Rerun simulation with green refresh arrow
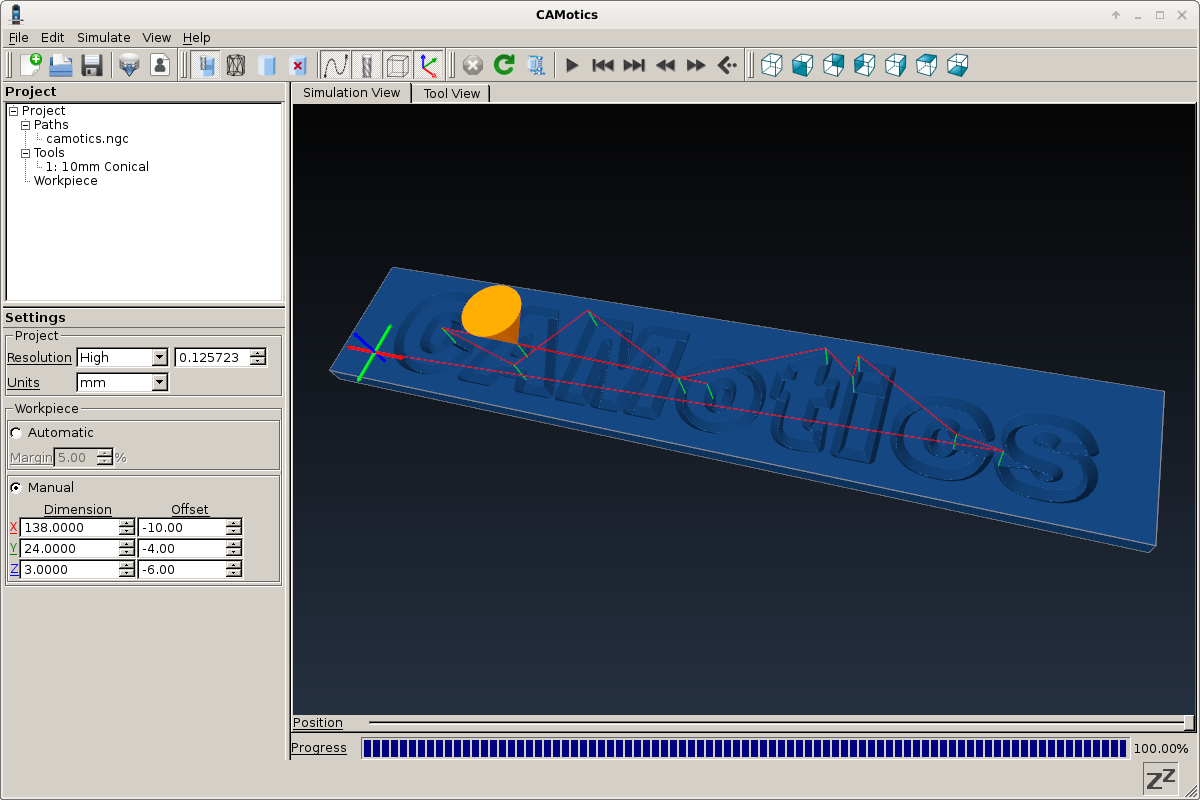This screenshot has width=1200, height=800. point(504,65)
